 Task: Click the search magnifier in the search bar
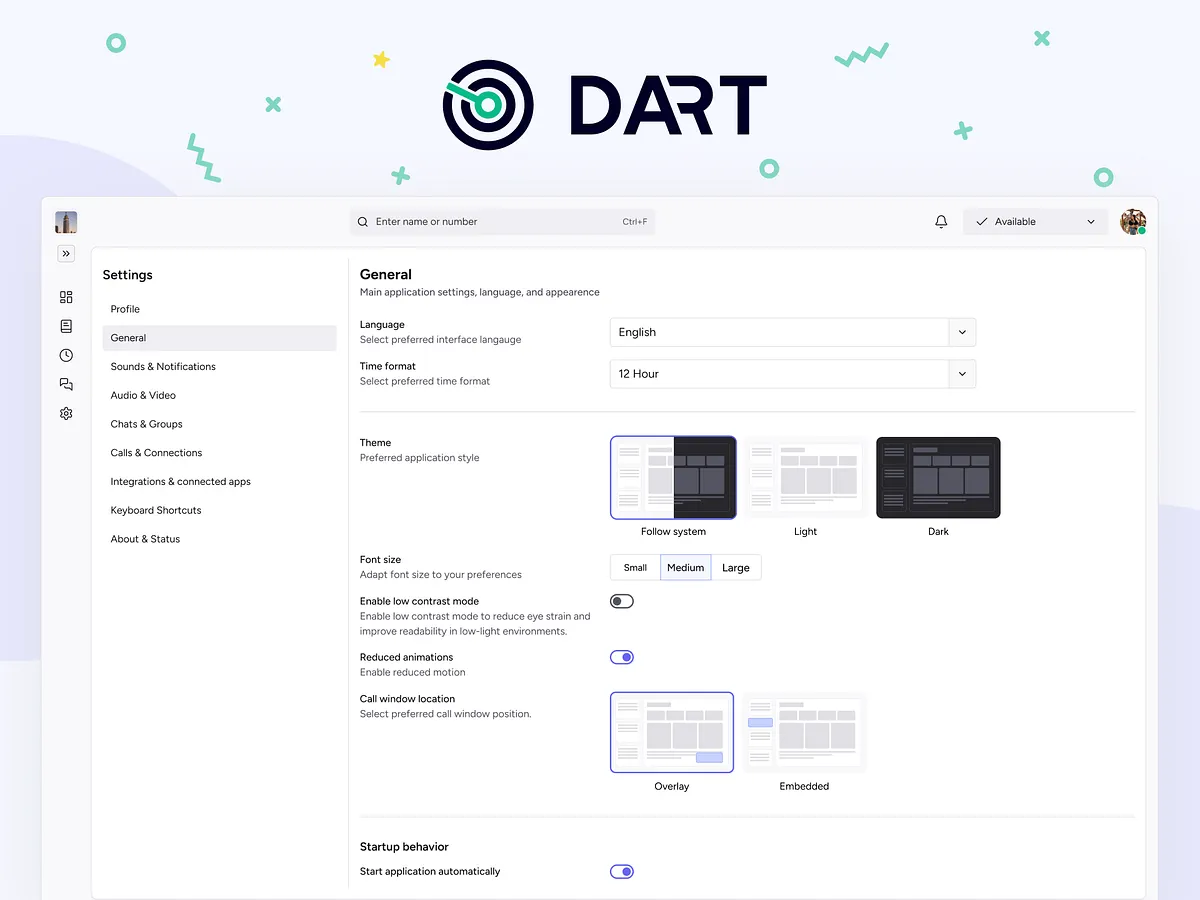[362, 221]
